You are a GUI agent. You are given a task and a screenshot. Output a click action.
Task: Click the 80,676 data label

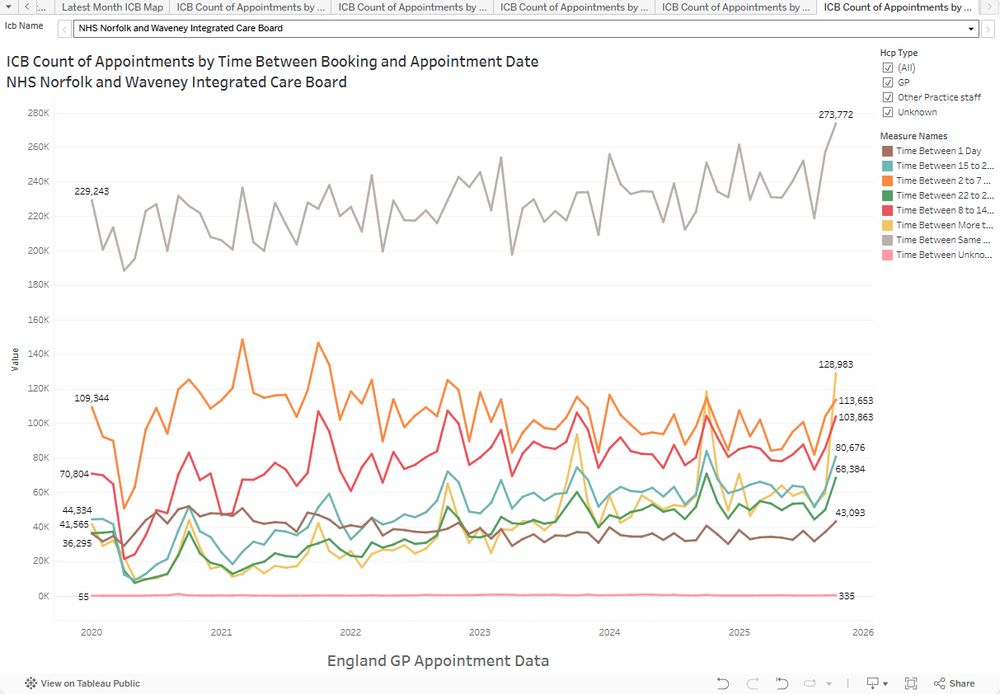pos(850,448)
